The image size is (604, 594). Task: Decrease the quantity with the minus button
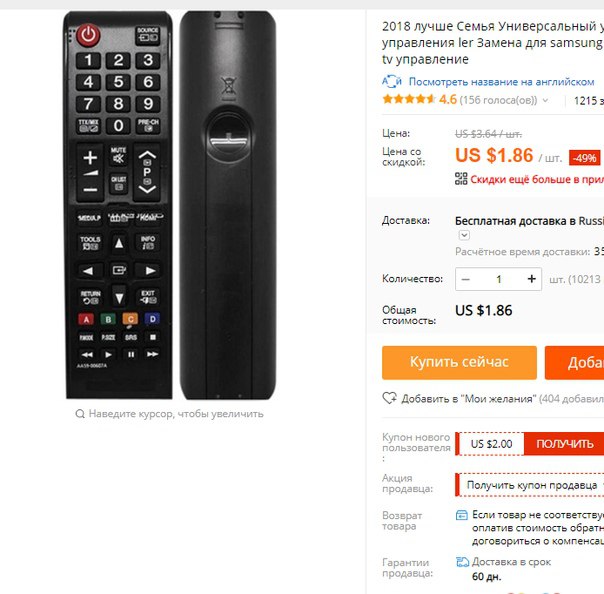[466, 279]
